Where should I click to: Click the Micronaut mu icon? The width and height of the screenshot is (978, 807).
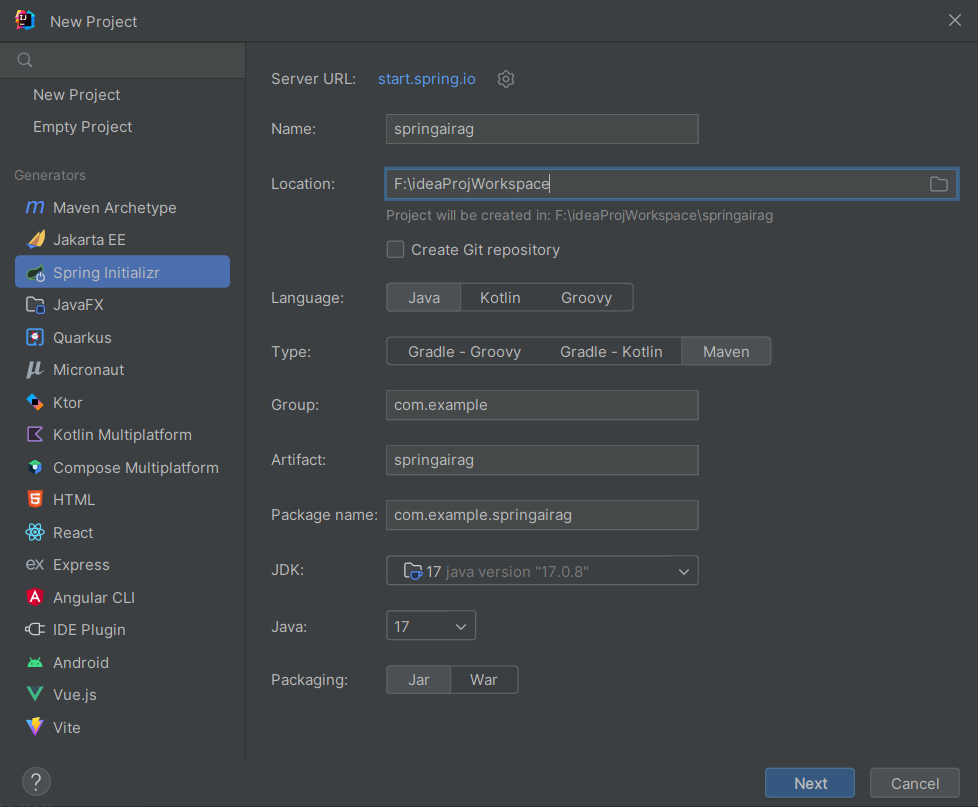click(x=35, y=370)
